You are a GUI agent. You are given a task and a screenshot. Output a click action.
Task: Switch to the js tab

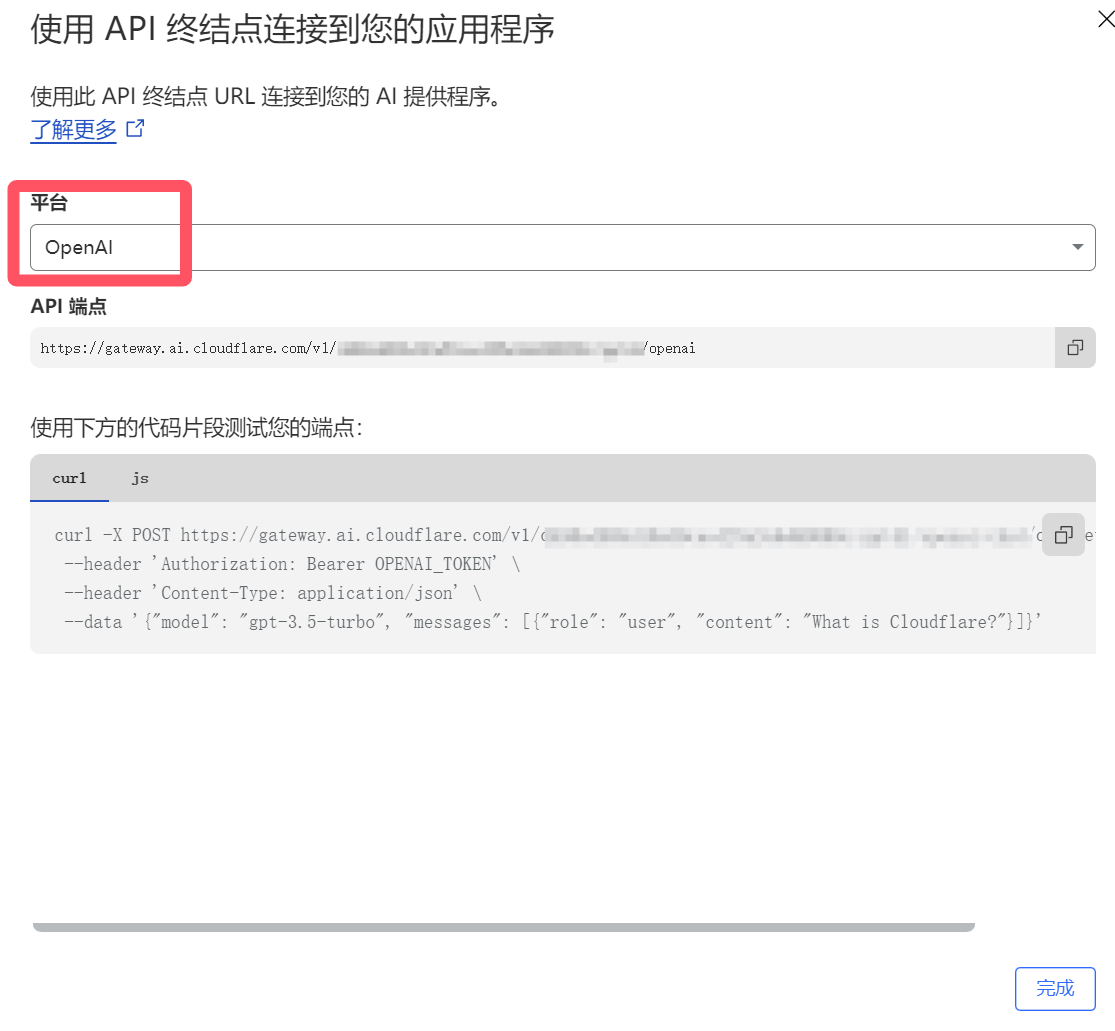click(x=139, y=478)
